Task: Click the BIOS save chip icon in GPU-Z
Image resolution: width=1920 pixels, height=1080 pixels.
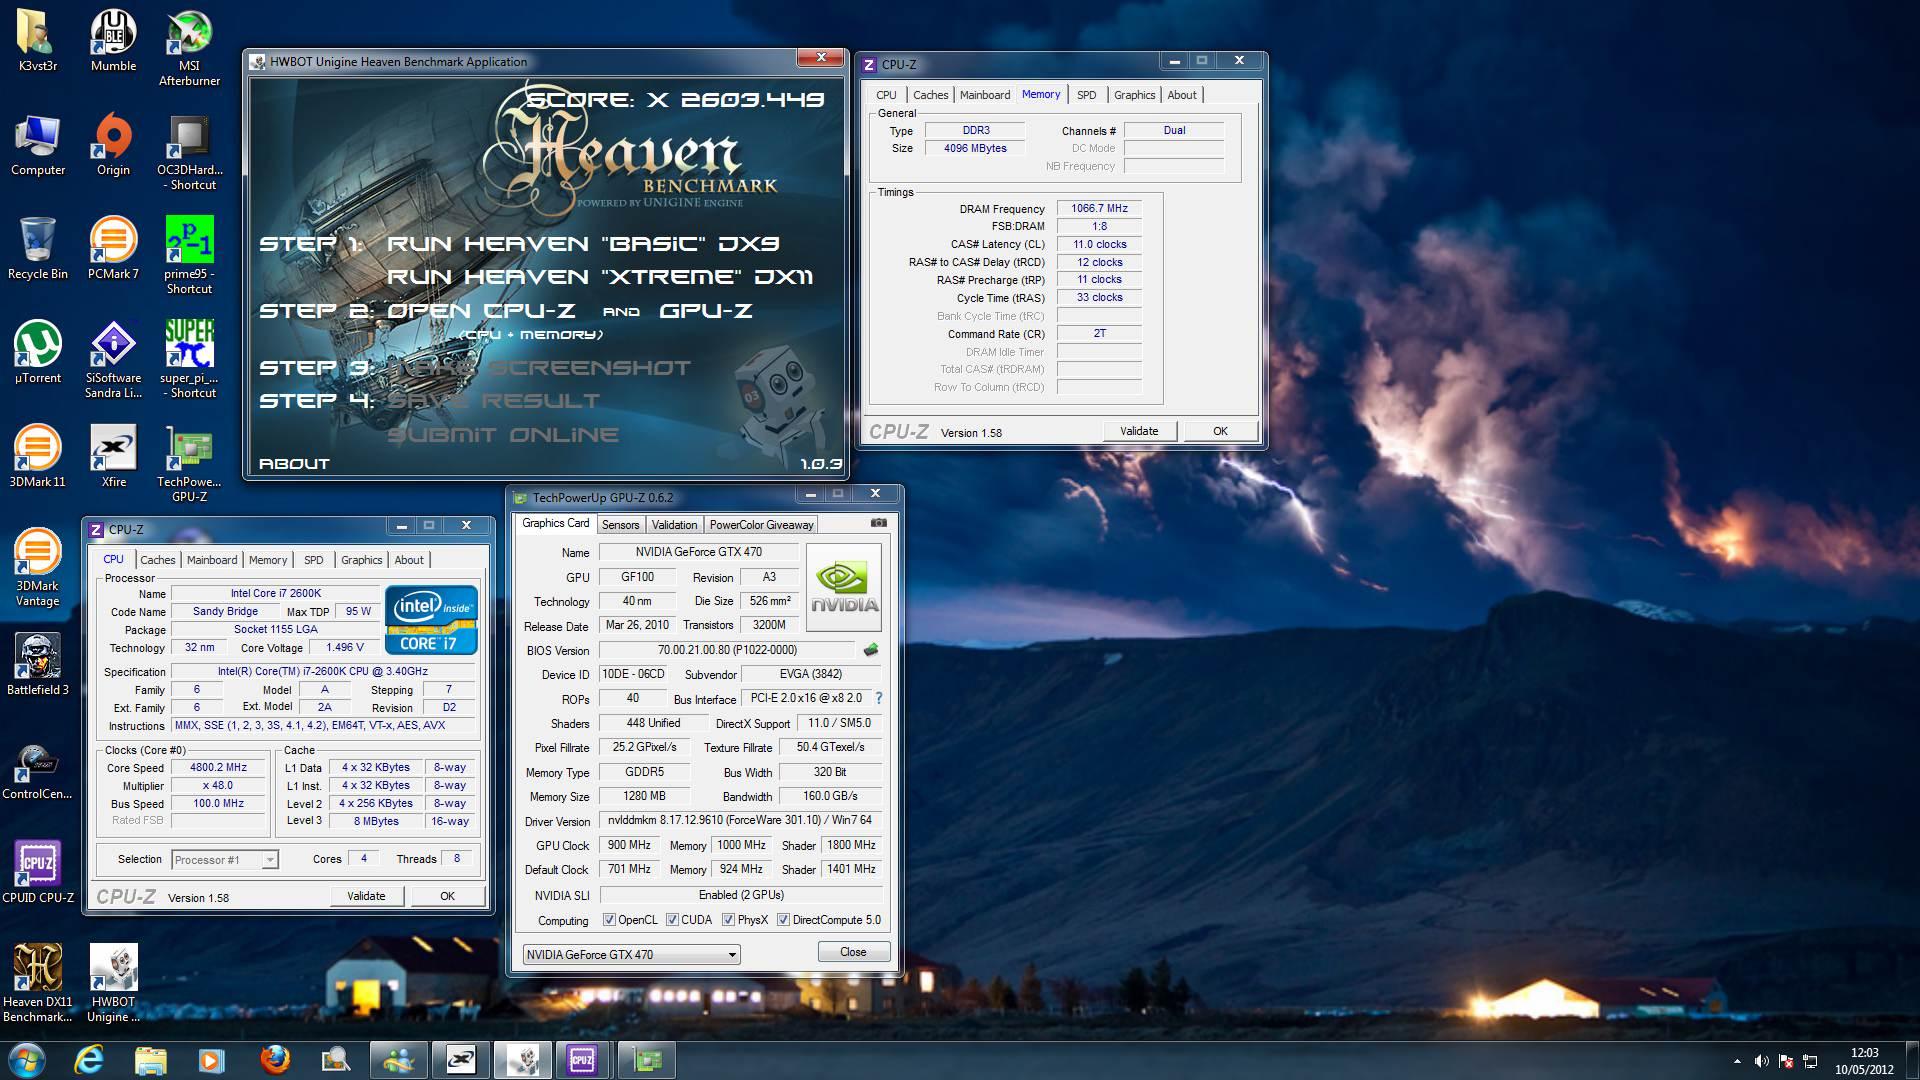Action: 871,650
